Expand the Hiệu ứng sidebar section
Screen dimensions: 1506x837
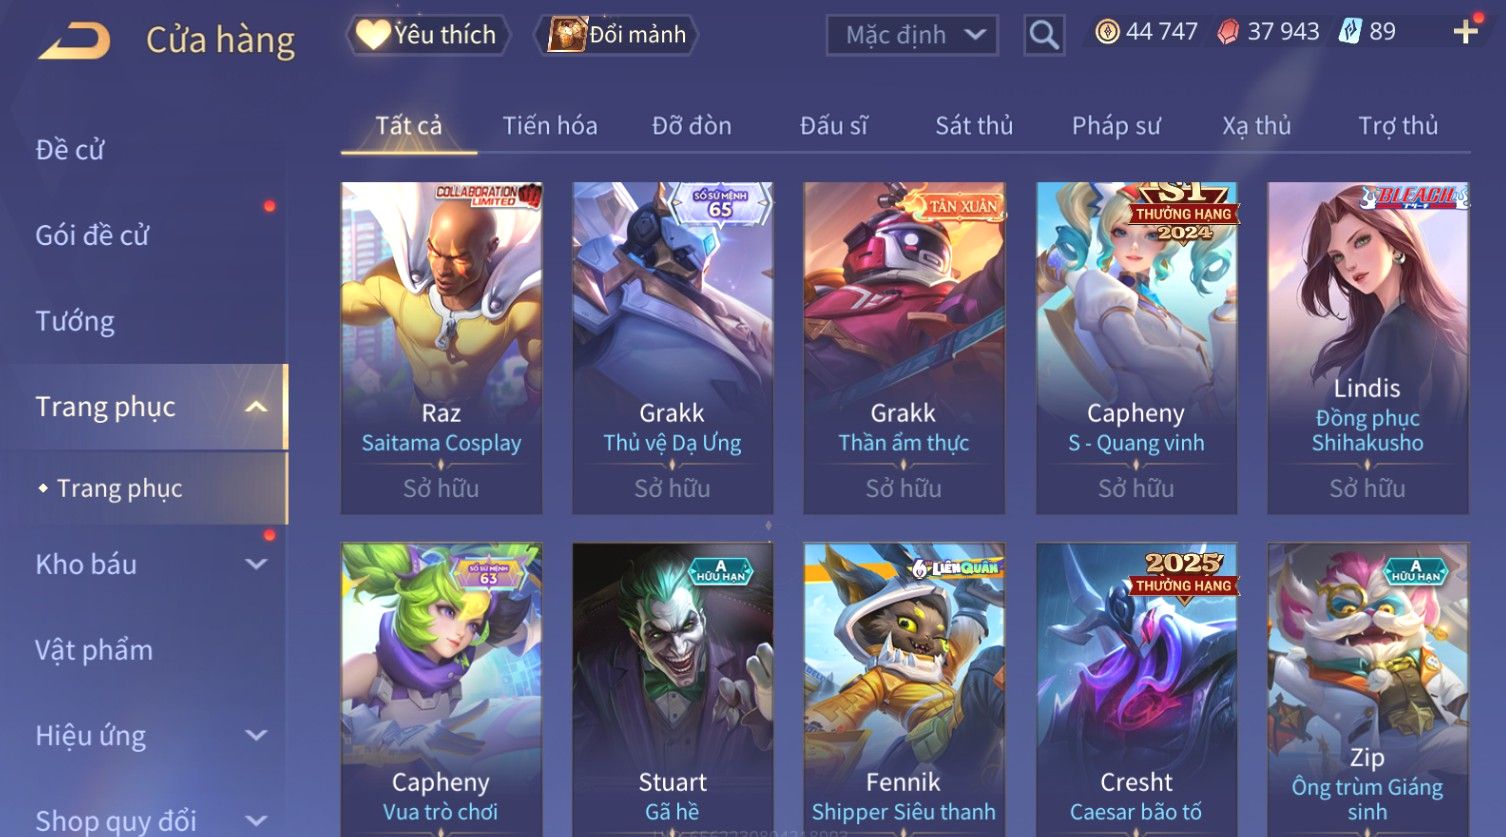click(x=256, y=736)
